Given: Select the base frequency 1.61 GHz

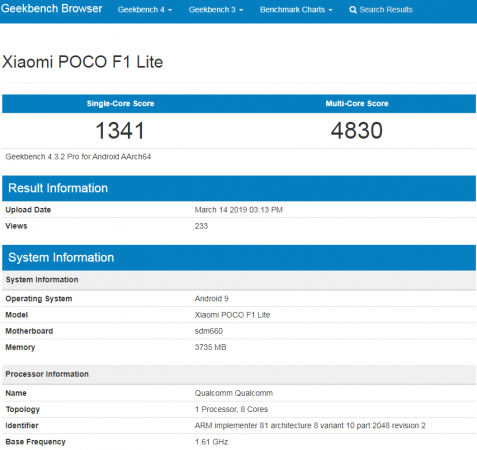Looking at the screenshot, I should click(212, 442).
